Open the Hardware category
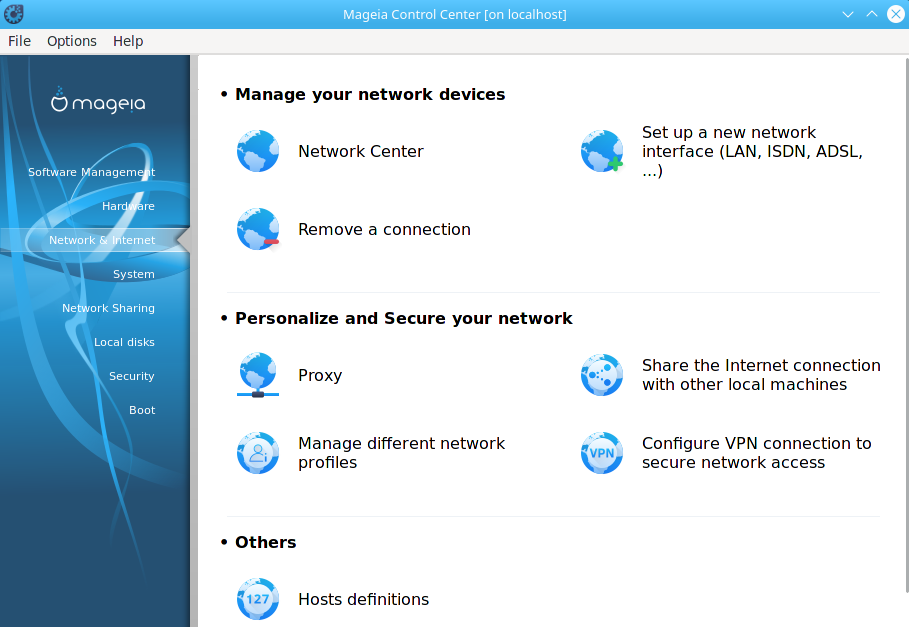Screen dimensions: 909x627 click(x=128, y=205)
